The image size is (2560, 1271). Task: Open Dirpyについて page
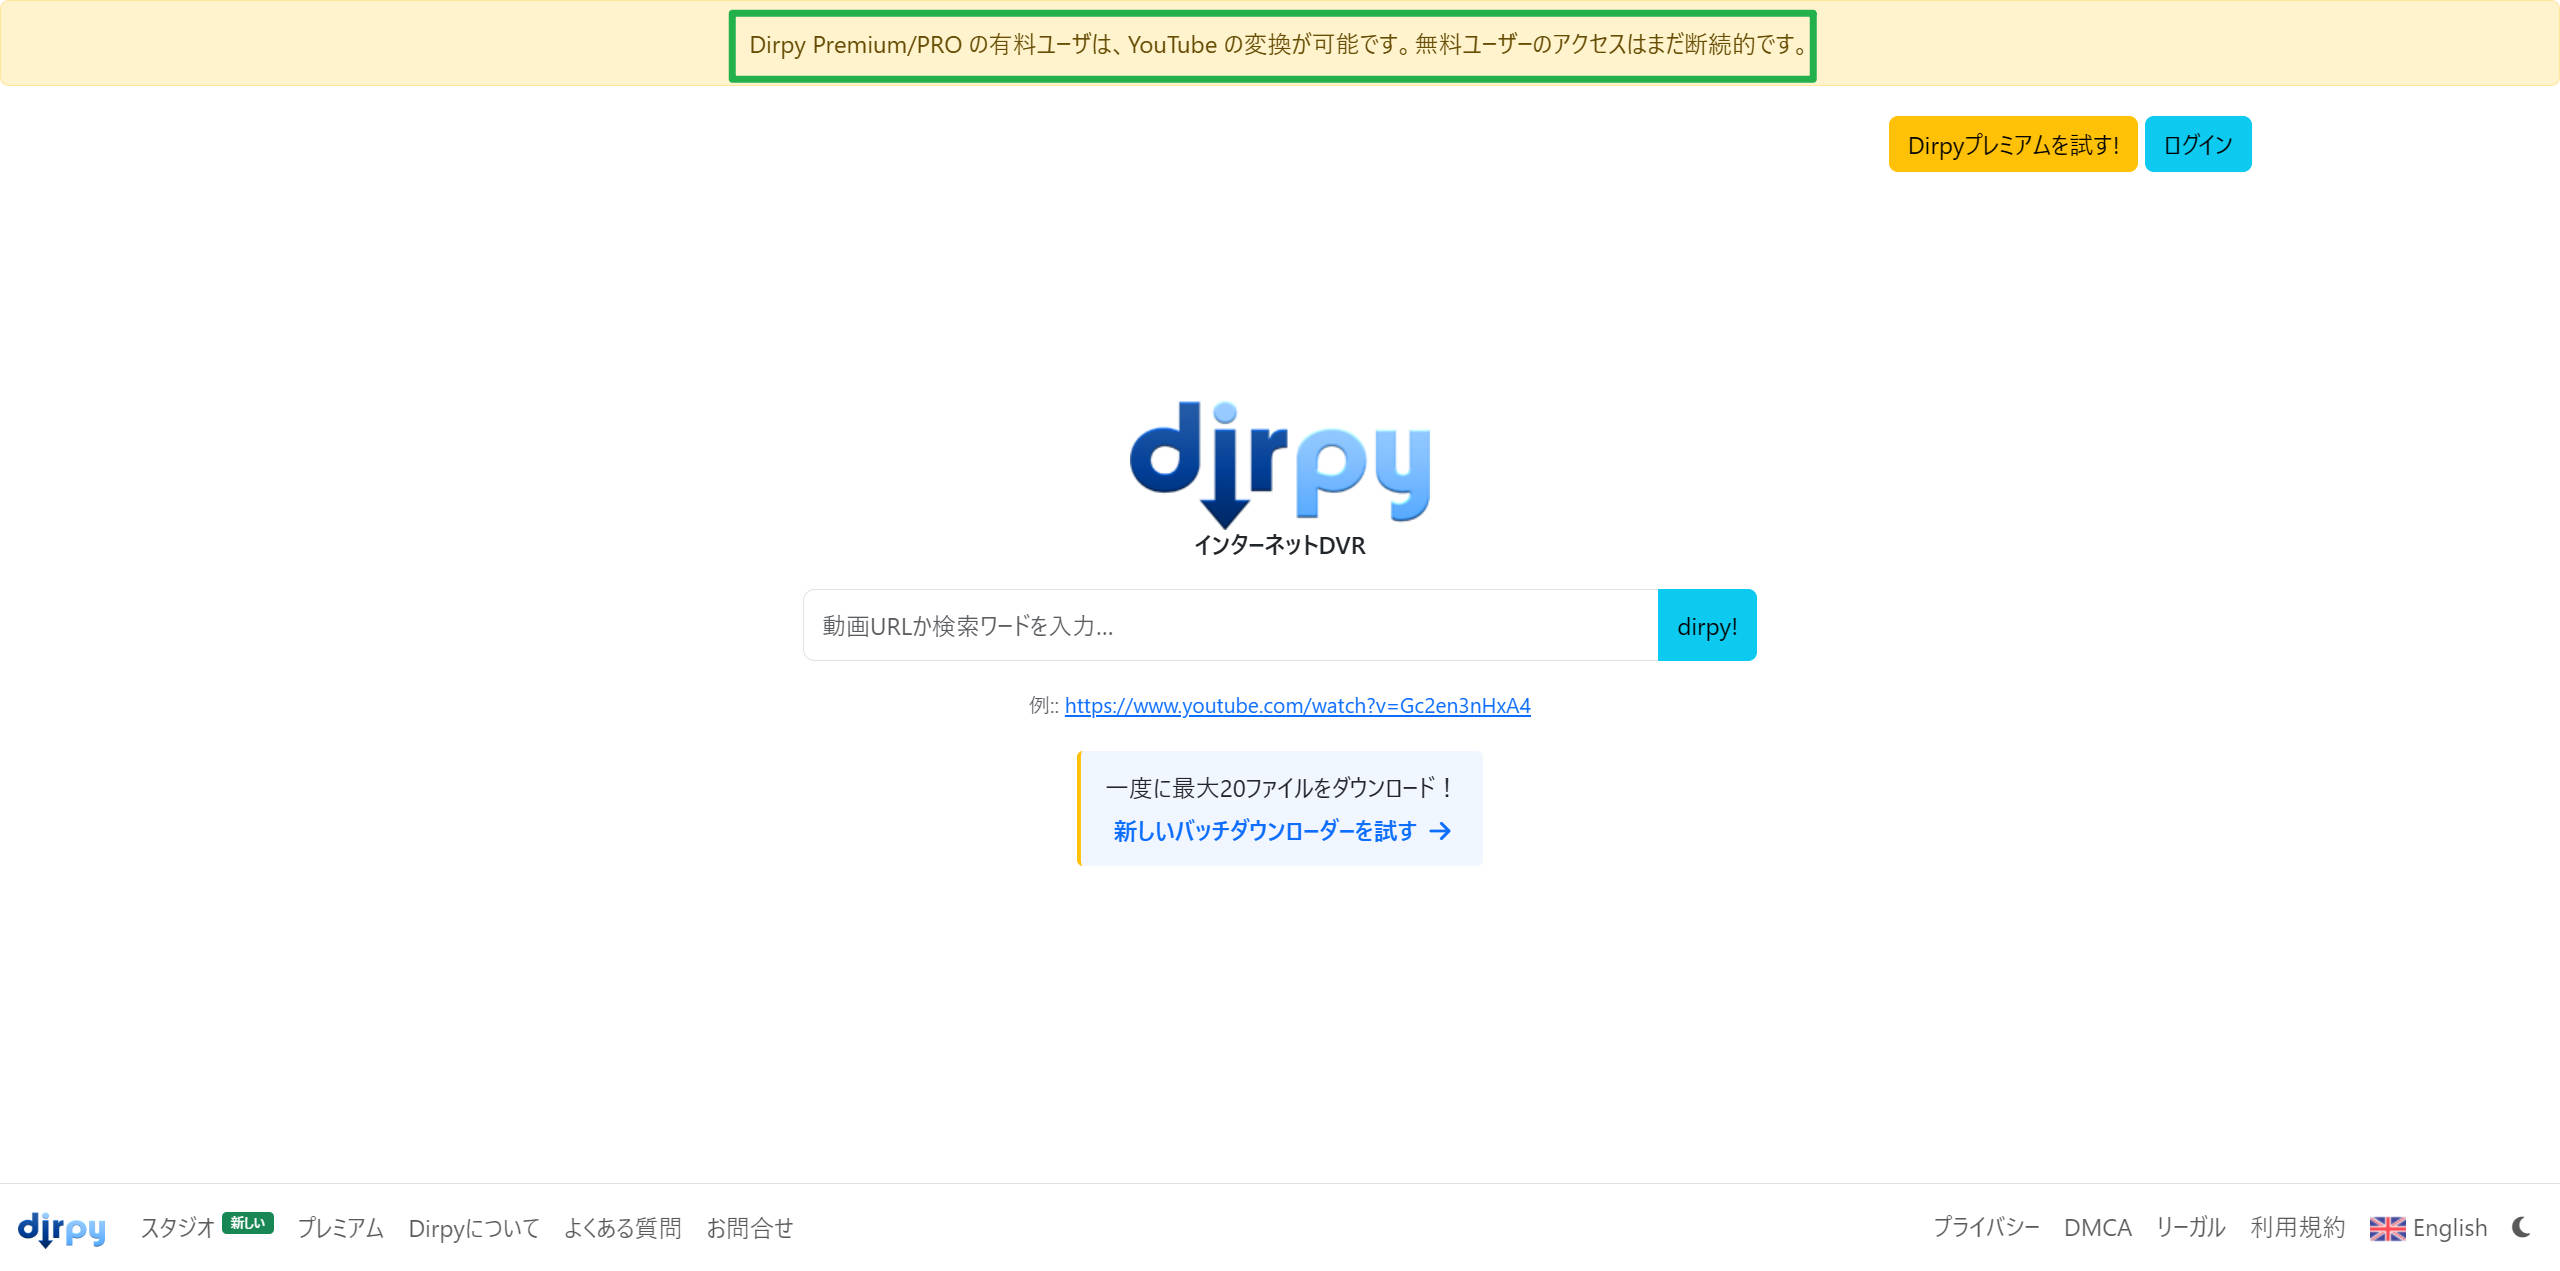tap(474, 1228)
